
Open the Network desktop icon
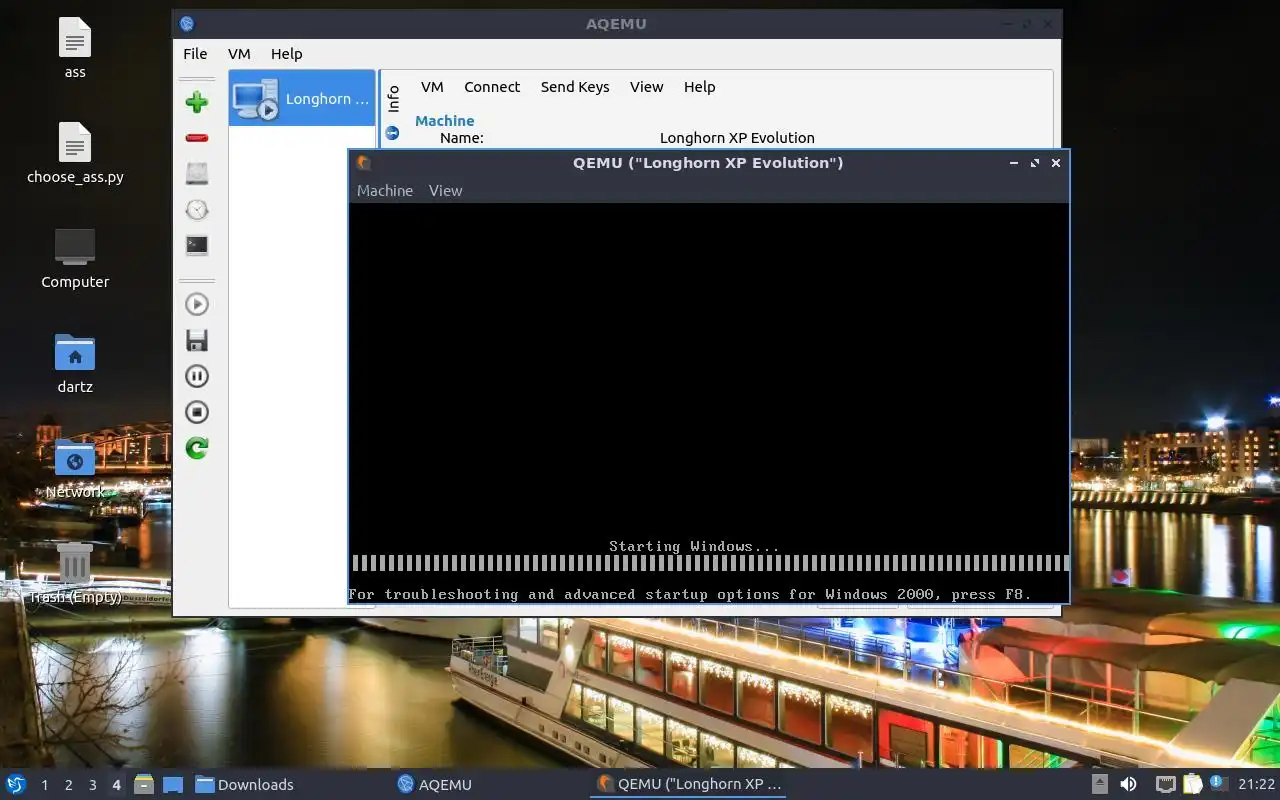tap(75, 468)
